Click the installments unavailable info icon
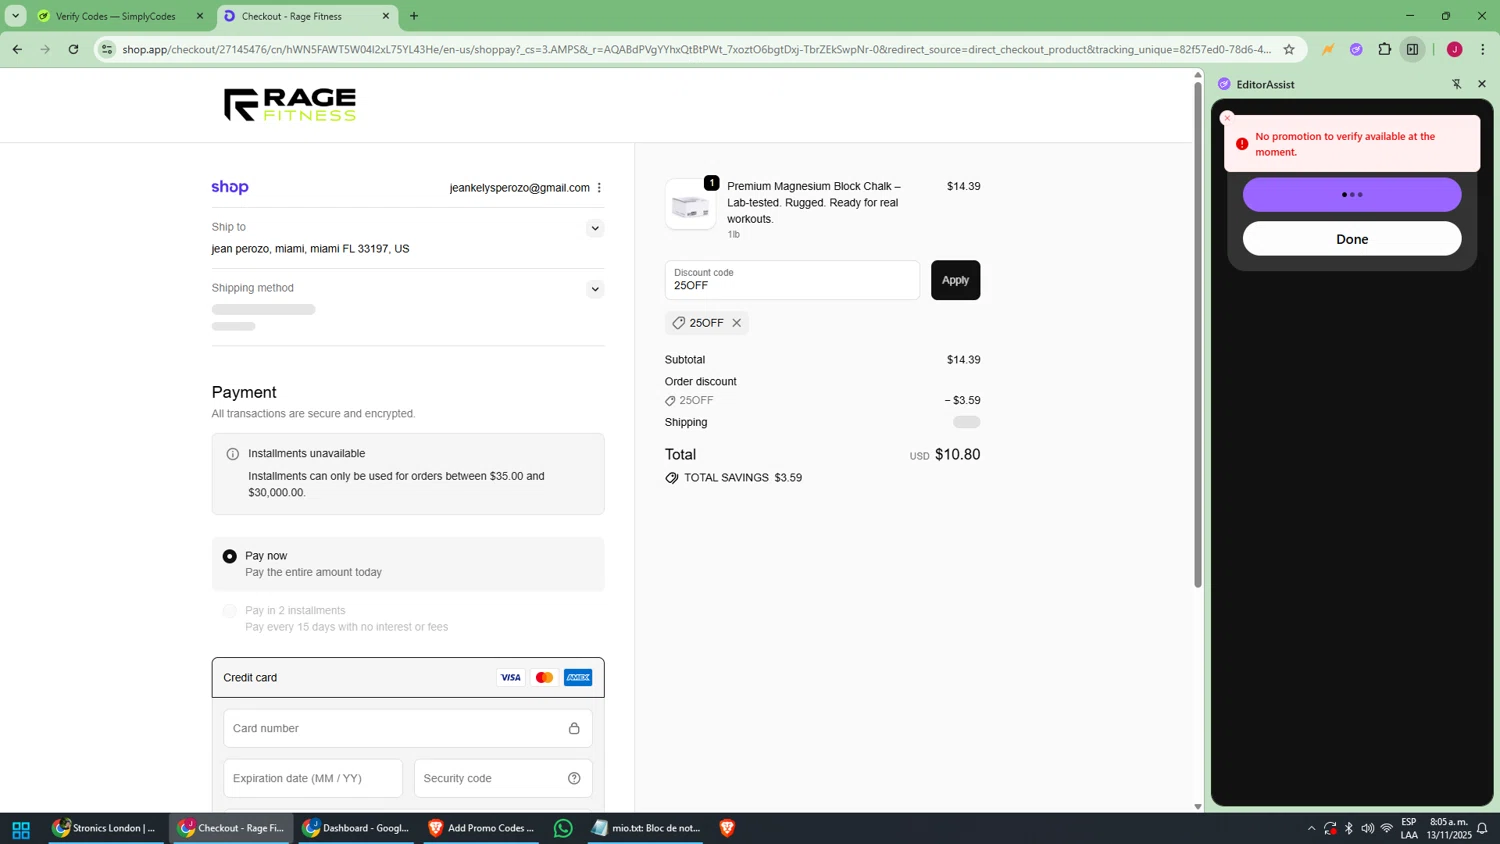Screen dimensions: 1500x844 233,454
